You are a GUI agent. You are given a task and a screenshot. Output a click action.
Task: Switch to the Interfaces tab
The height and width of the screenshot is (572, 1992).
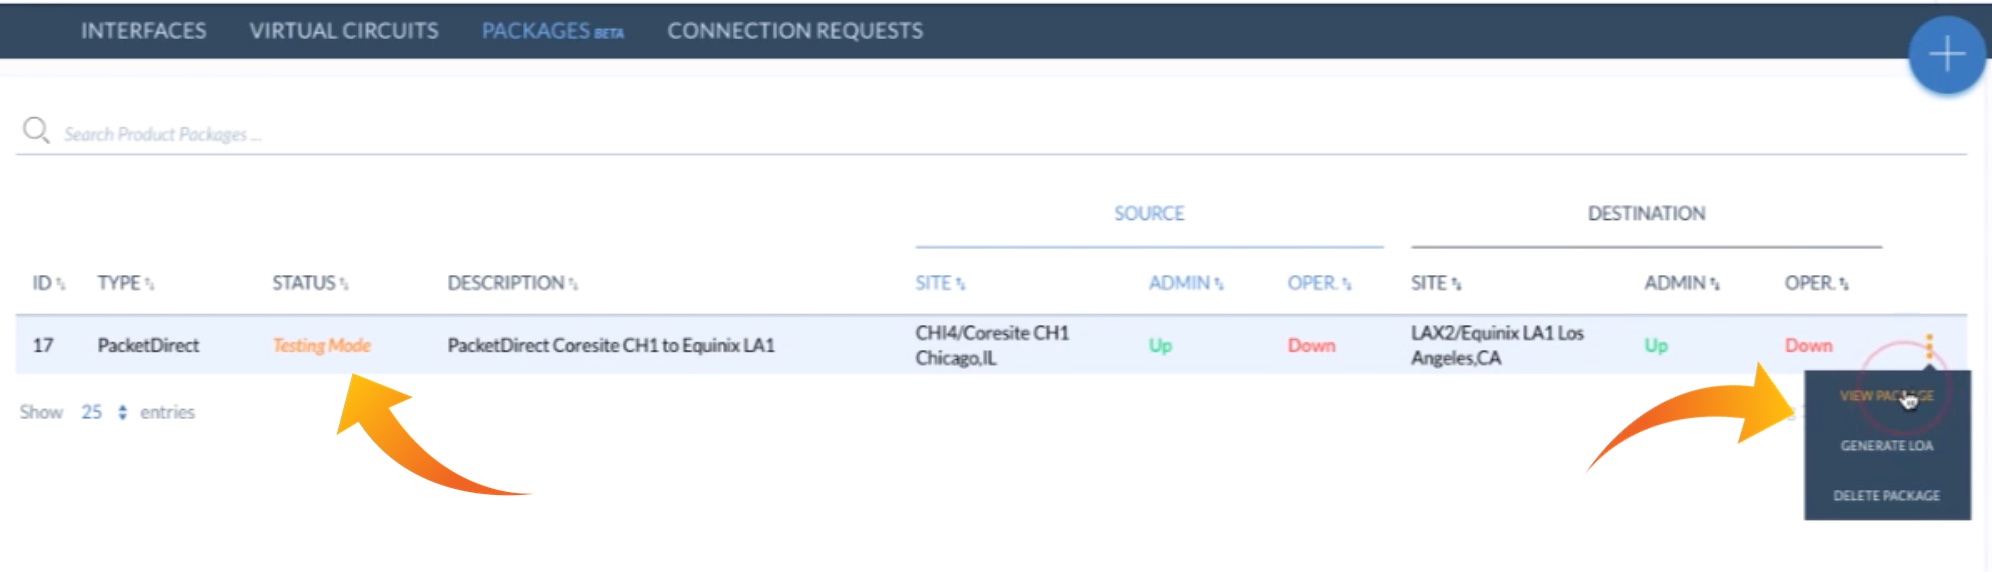(144, 31)
